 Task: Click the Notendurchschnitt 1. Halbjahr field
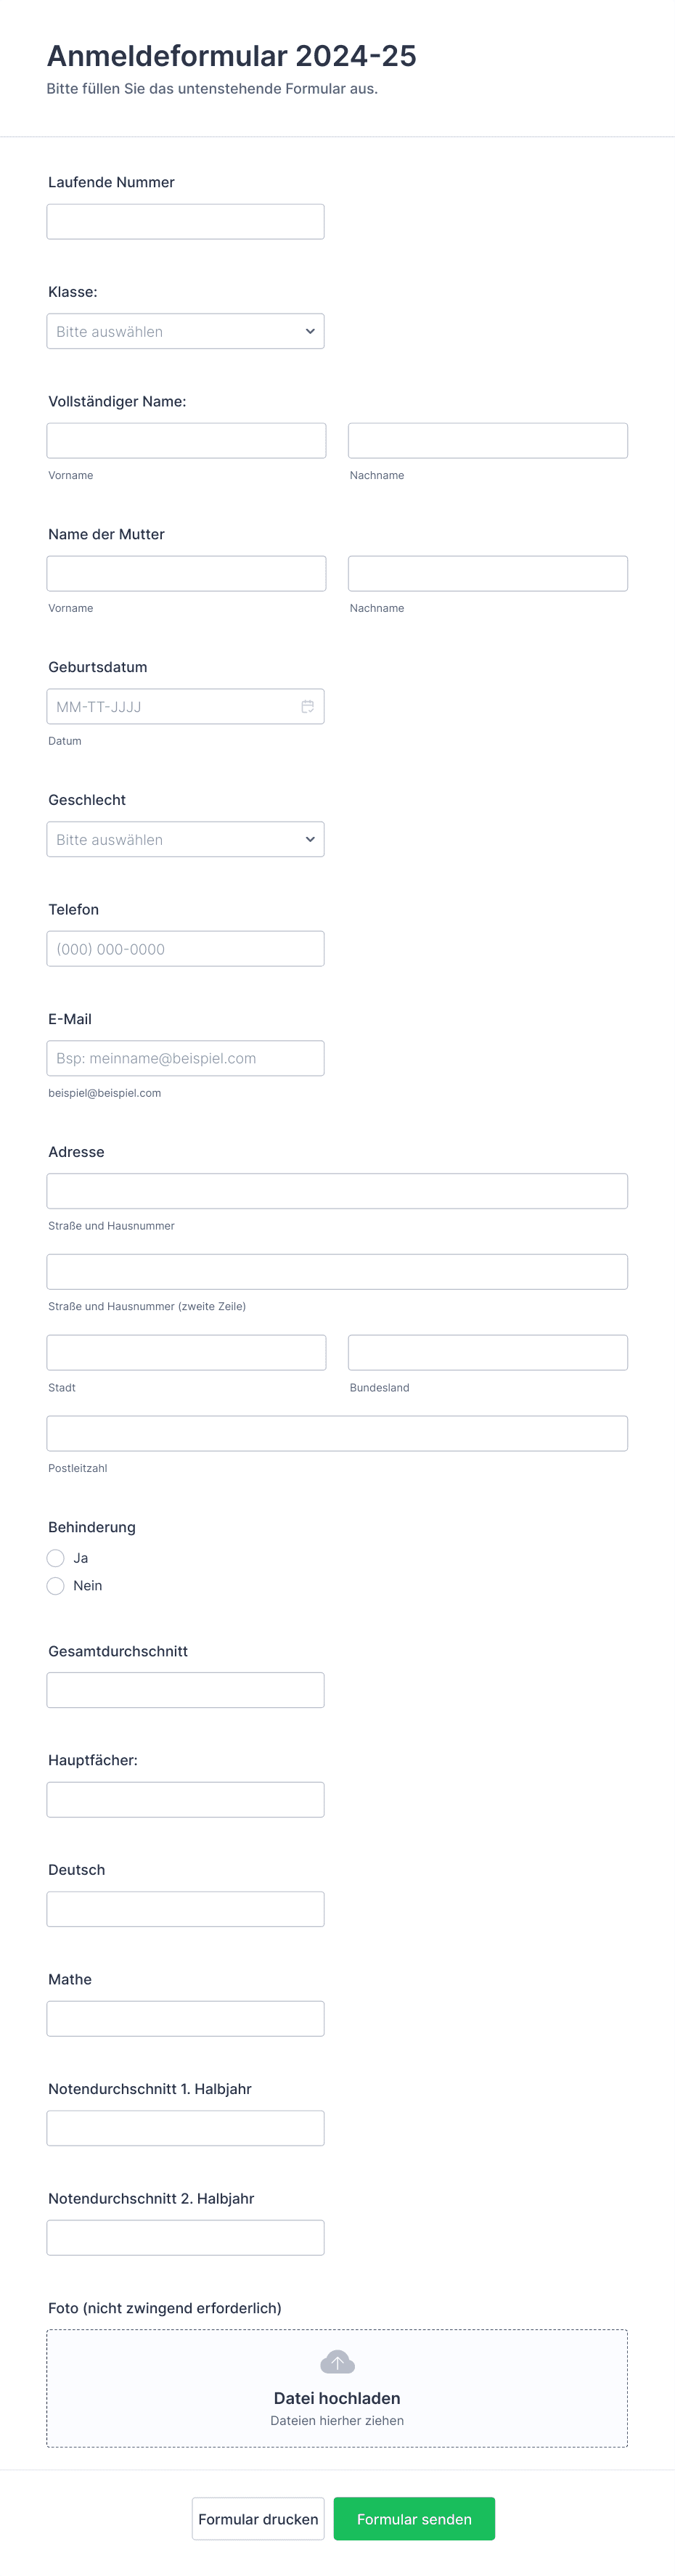click(185, 2128)
